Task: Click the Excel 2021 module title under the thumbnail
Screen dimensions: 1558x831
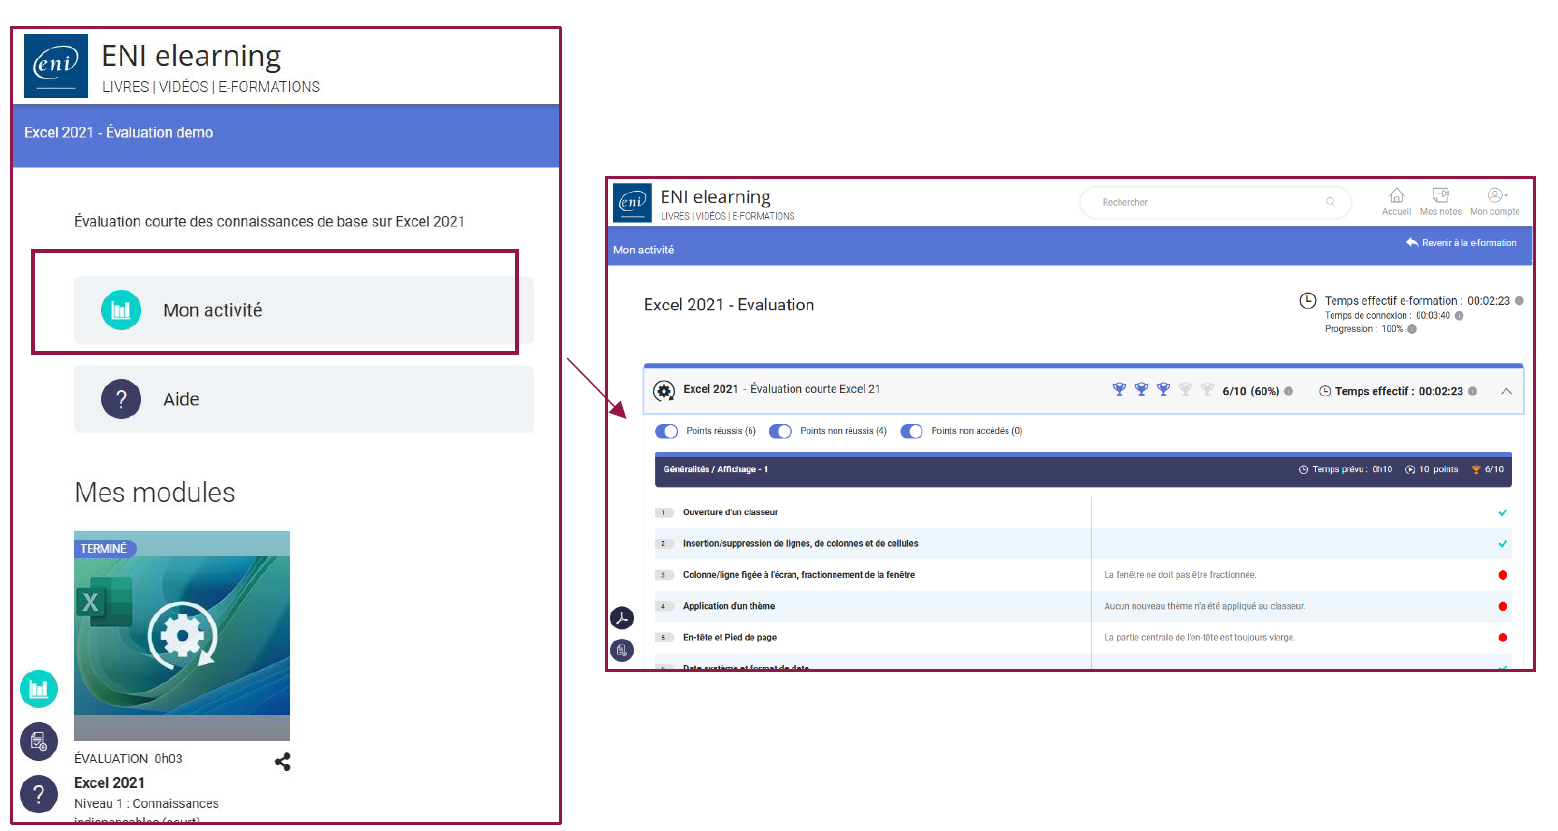Action: (x=109, y=783)
